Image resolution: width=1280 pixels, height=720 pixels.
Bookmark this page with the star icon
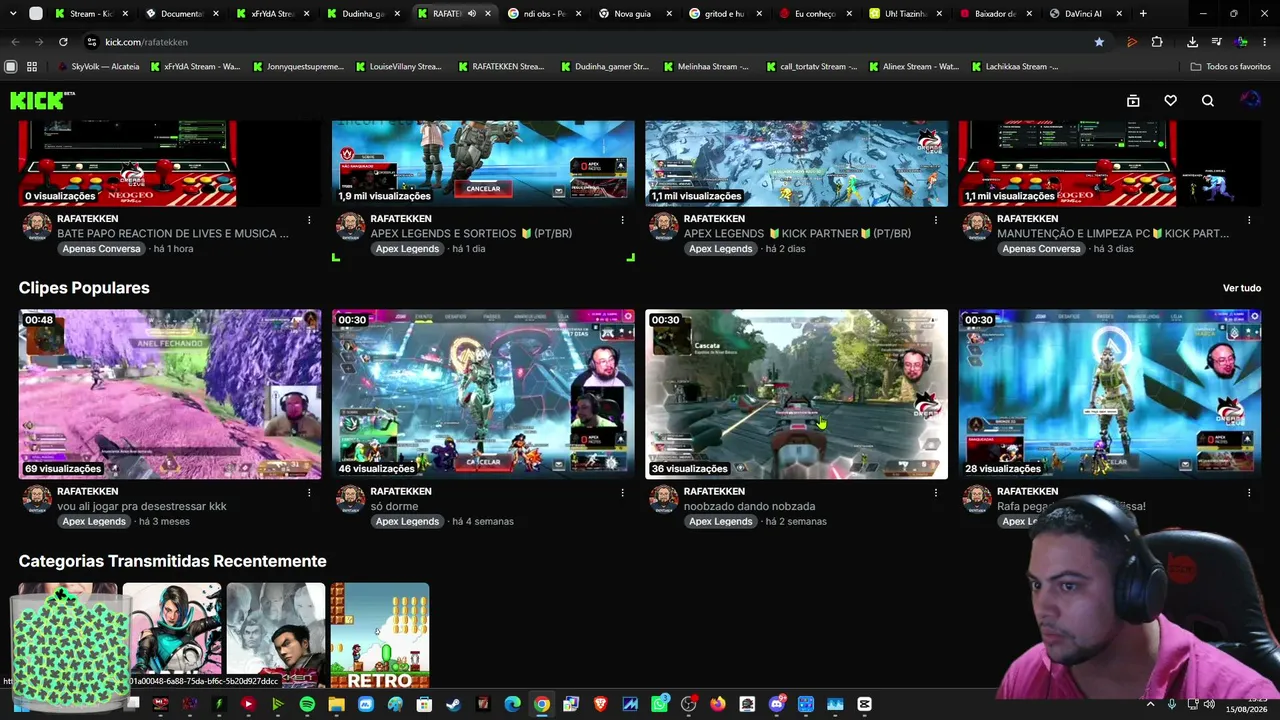[x=1099, y=42]
